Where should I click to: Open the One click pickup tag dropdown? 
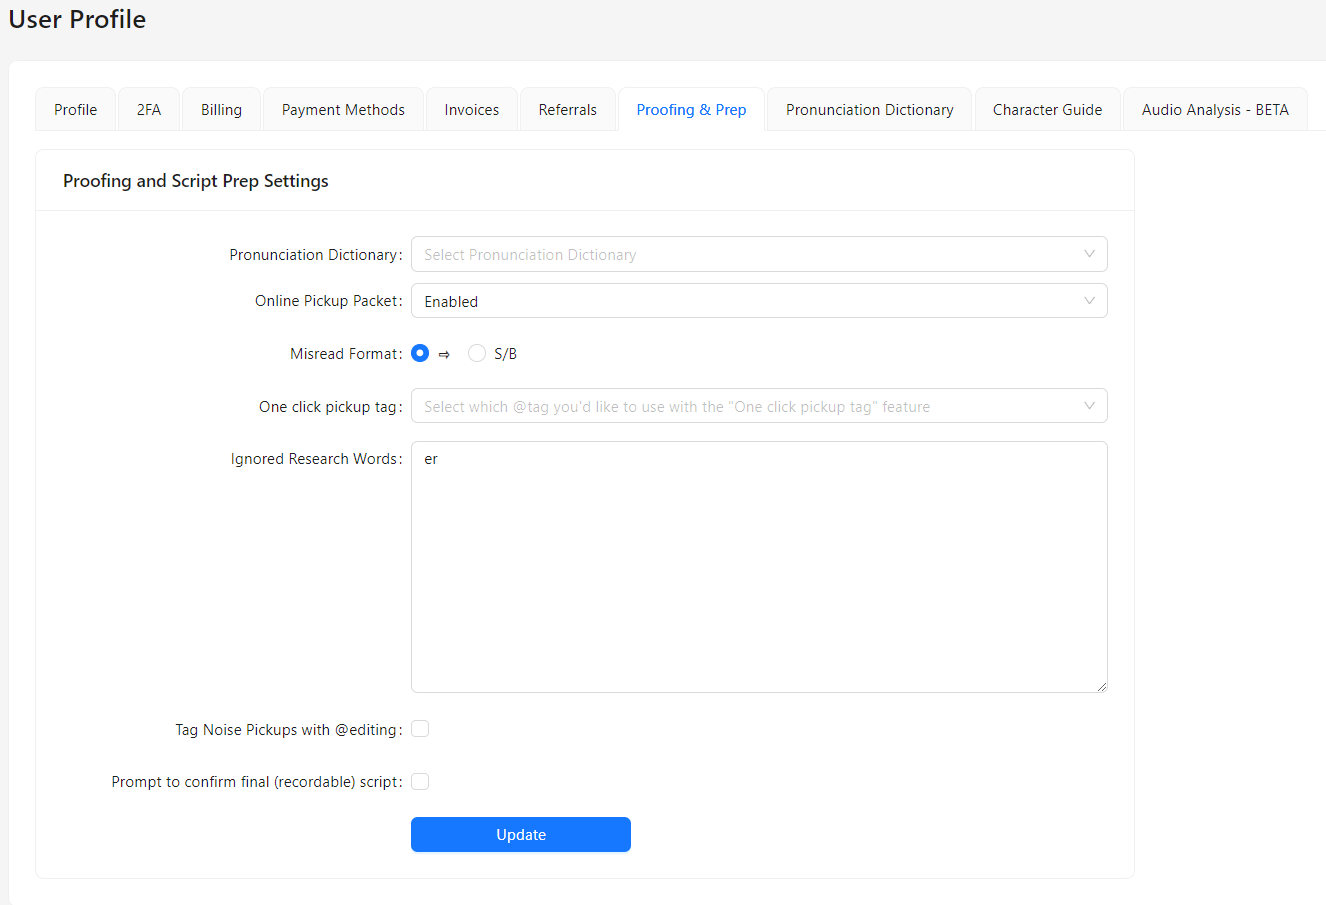(x=759, y=405)
